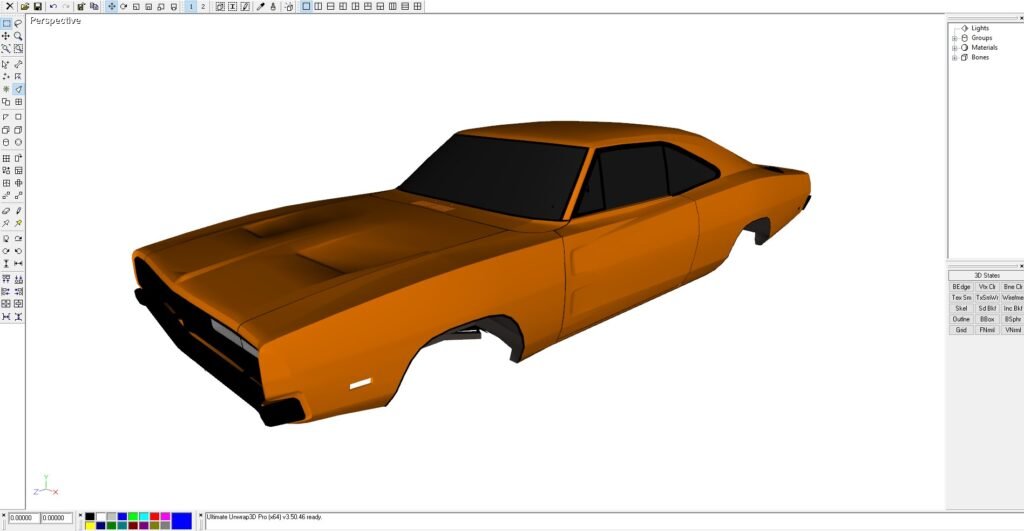Choose the rectangle select tool

pyautogui.click(x=6, y=23)
